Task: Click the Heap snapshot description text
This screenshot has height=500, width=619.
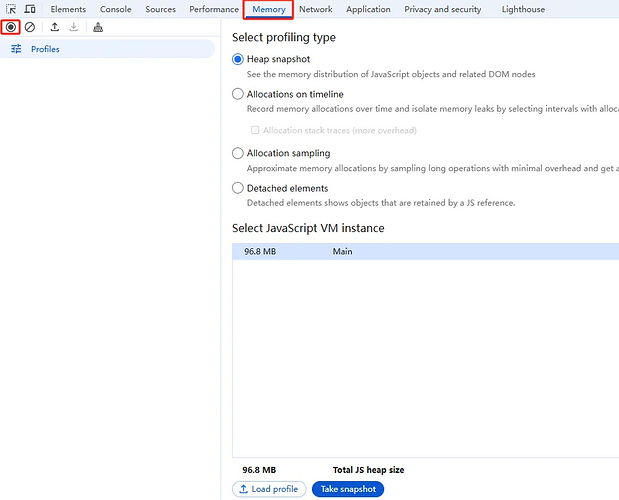Action: pyautogui.click(x=391, y=74)
